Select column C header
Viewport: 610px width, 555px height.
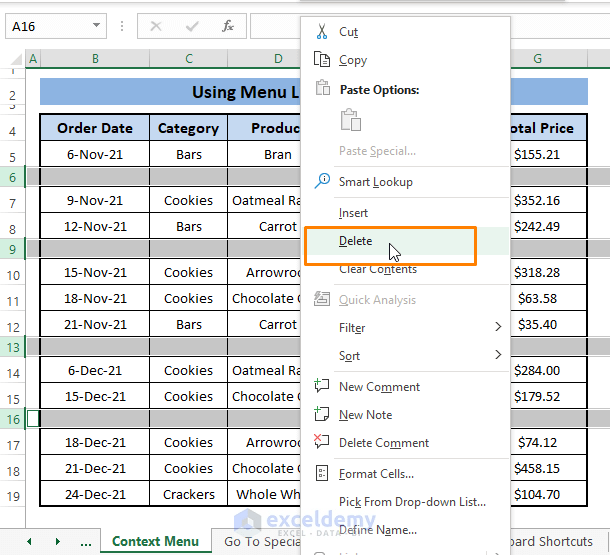(189, 59)
